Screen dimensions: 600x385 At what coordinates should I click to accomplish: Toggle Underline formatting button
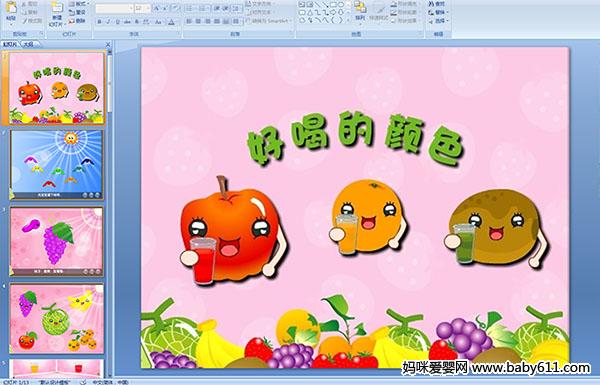coord(117,22)
